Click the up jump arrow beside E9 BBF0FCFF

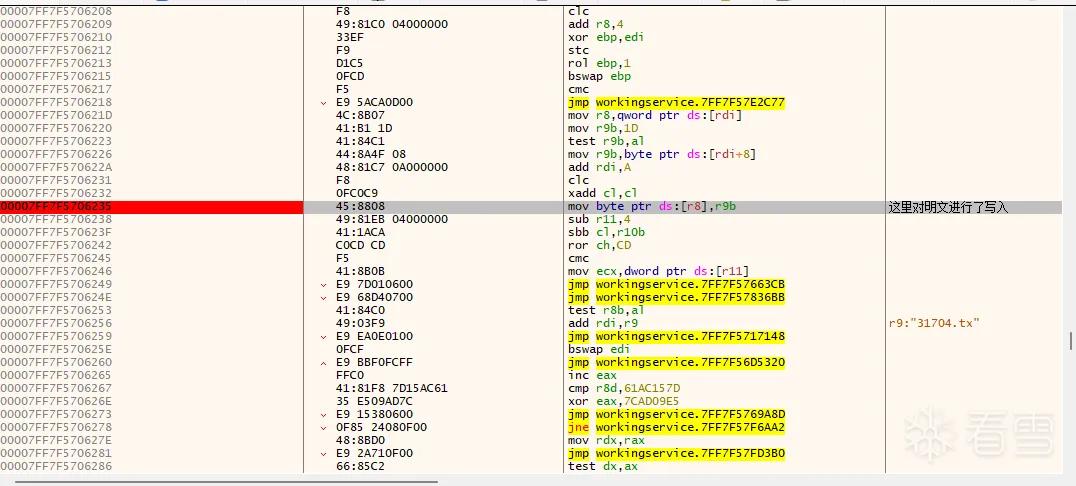click(x=323, y=362)
